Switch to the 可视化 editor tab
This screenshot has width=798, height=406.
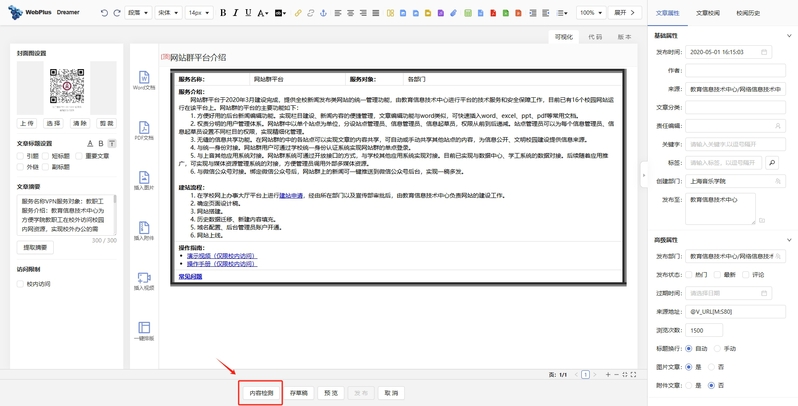tap(563, 37)
